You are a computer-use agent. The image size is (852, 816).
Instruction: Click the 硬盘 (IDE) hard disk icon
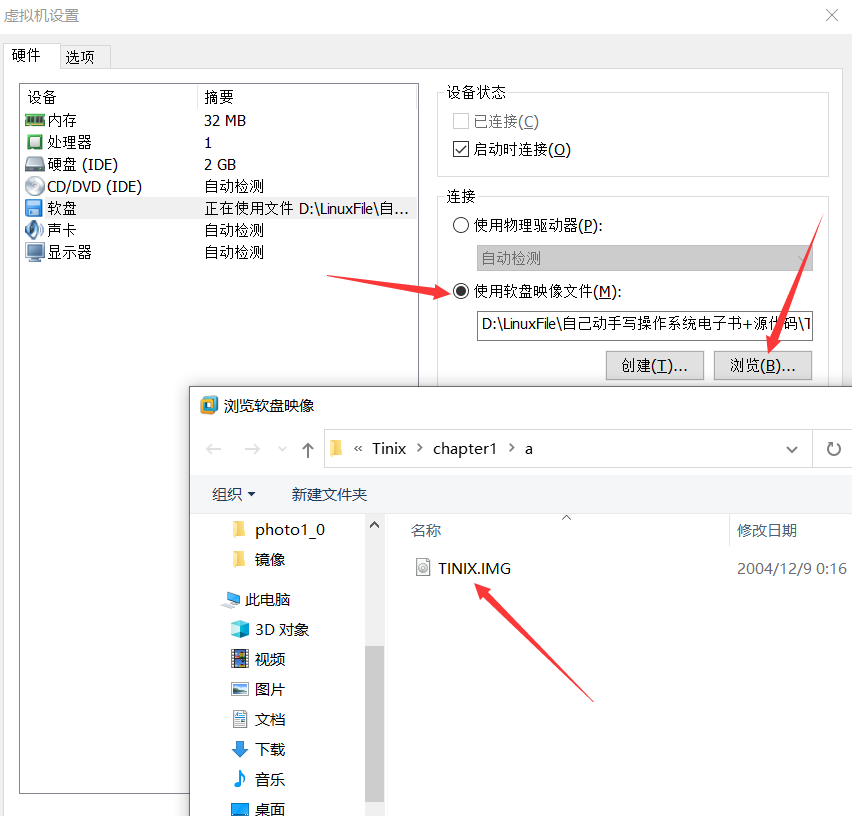[x=35, y=164]
